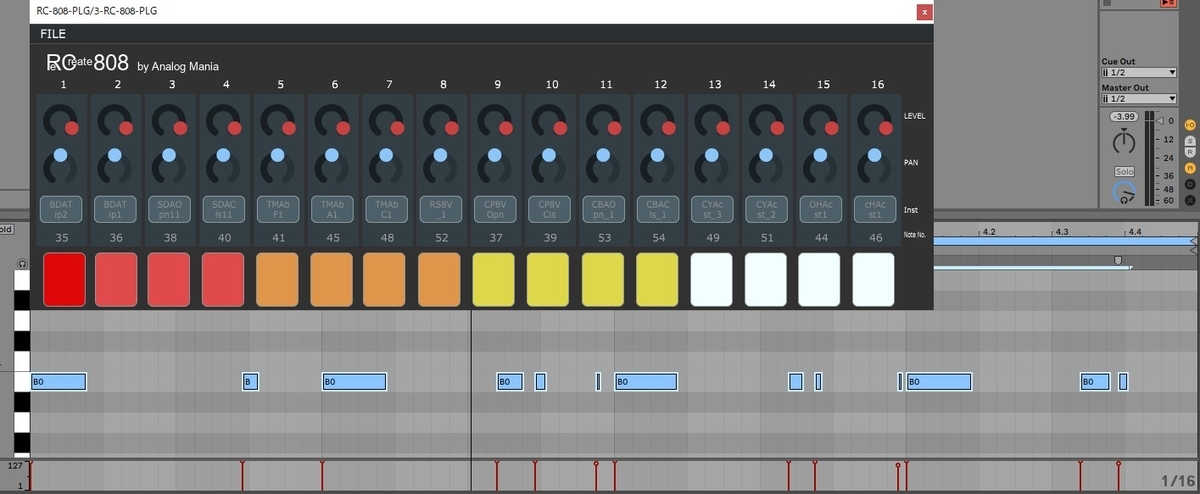Trigger the white pad under note 46

point(873,279)
